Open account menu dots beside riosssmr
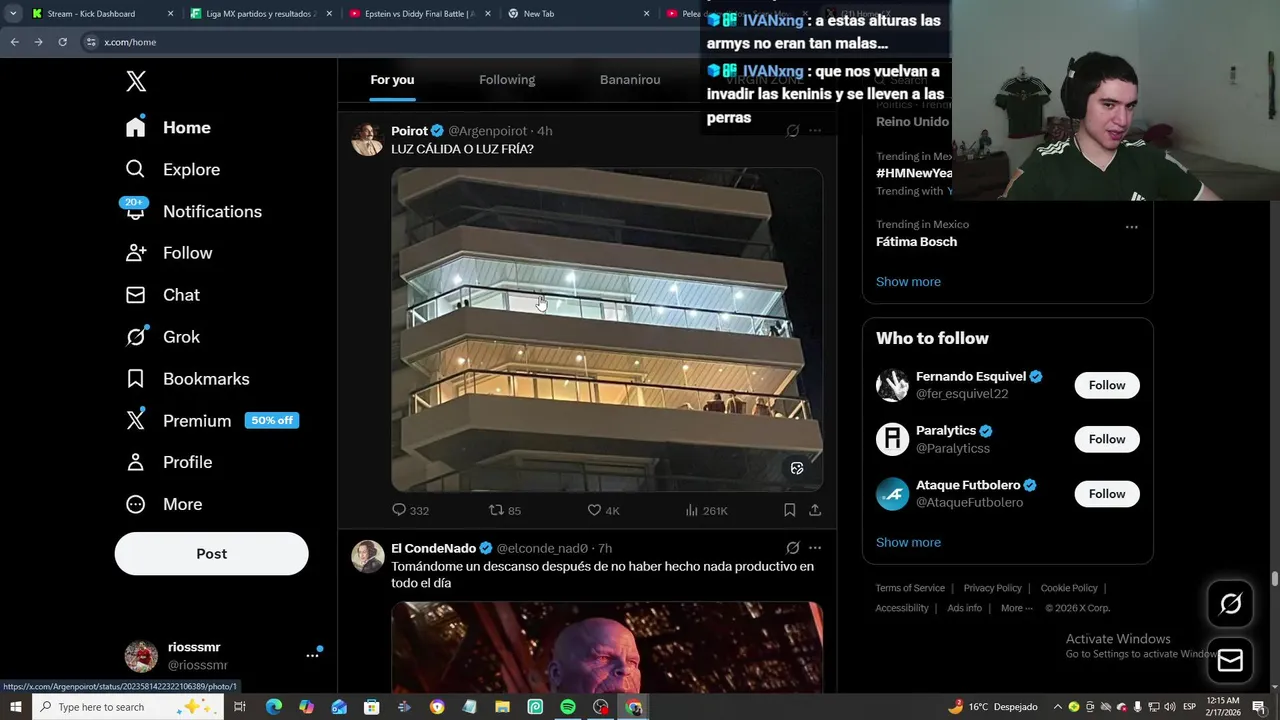The image size is (1280, 720). click(x=312, y=655)
